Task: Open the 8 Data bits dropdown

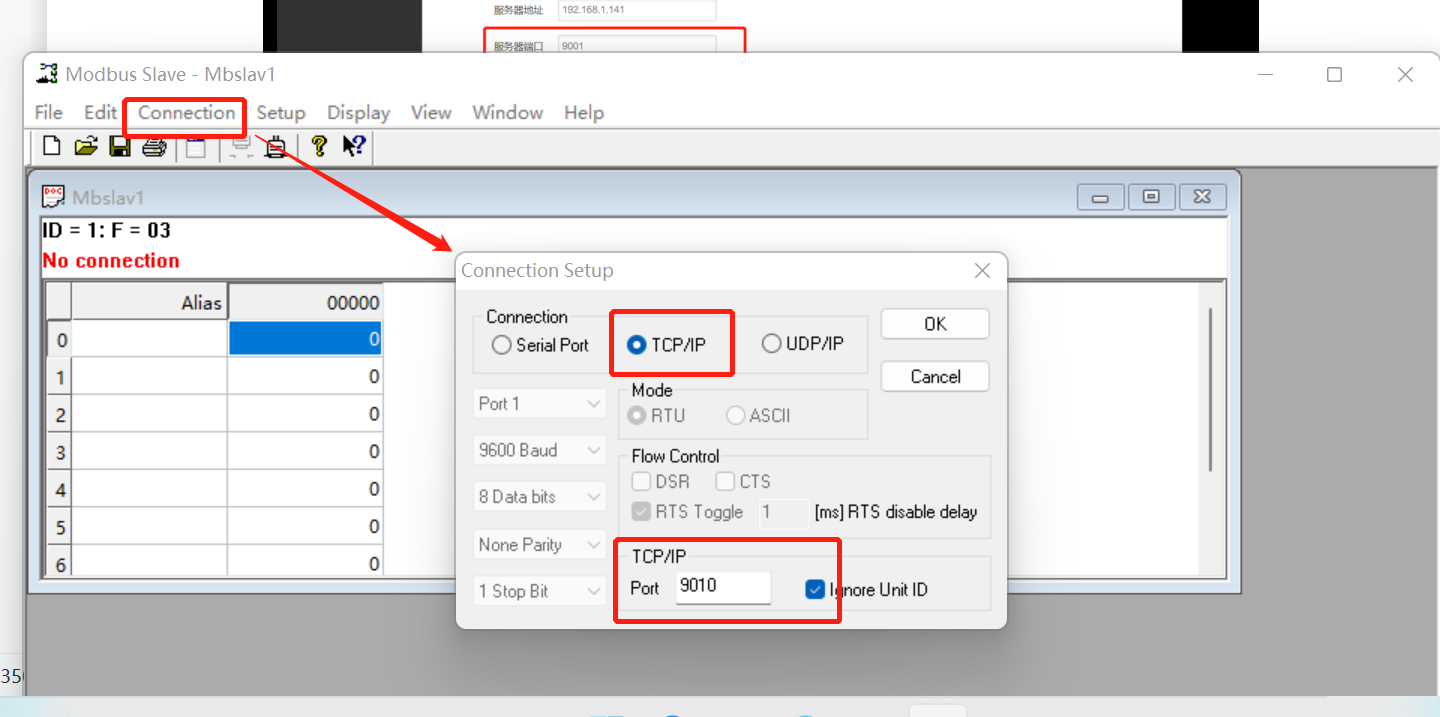Action: coord(540,497)
